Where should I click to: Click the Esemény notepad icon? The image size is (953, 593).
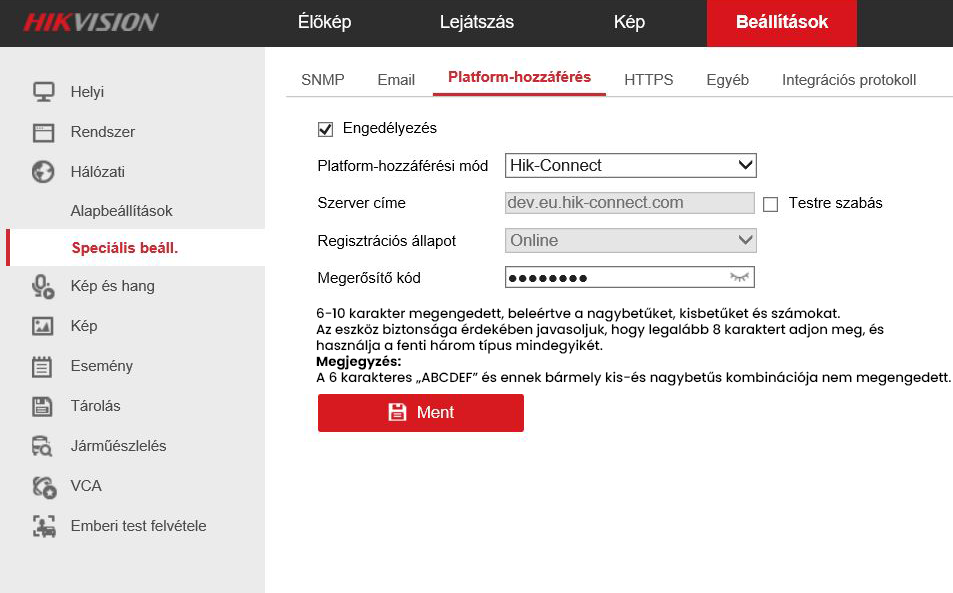[x=42, y=366]
